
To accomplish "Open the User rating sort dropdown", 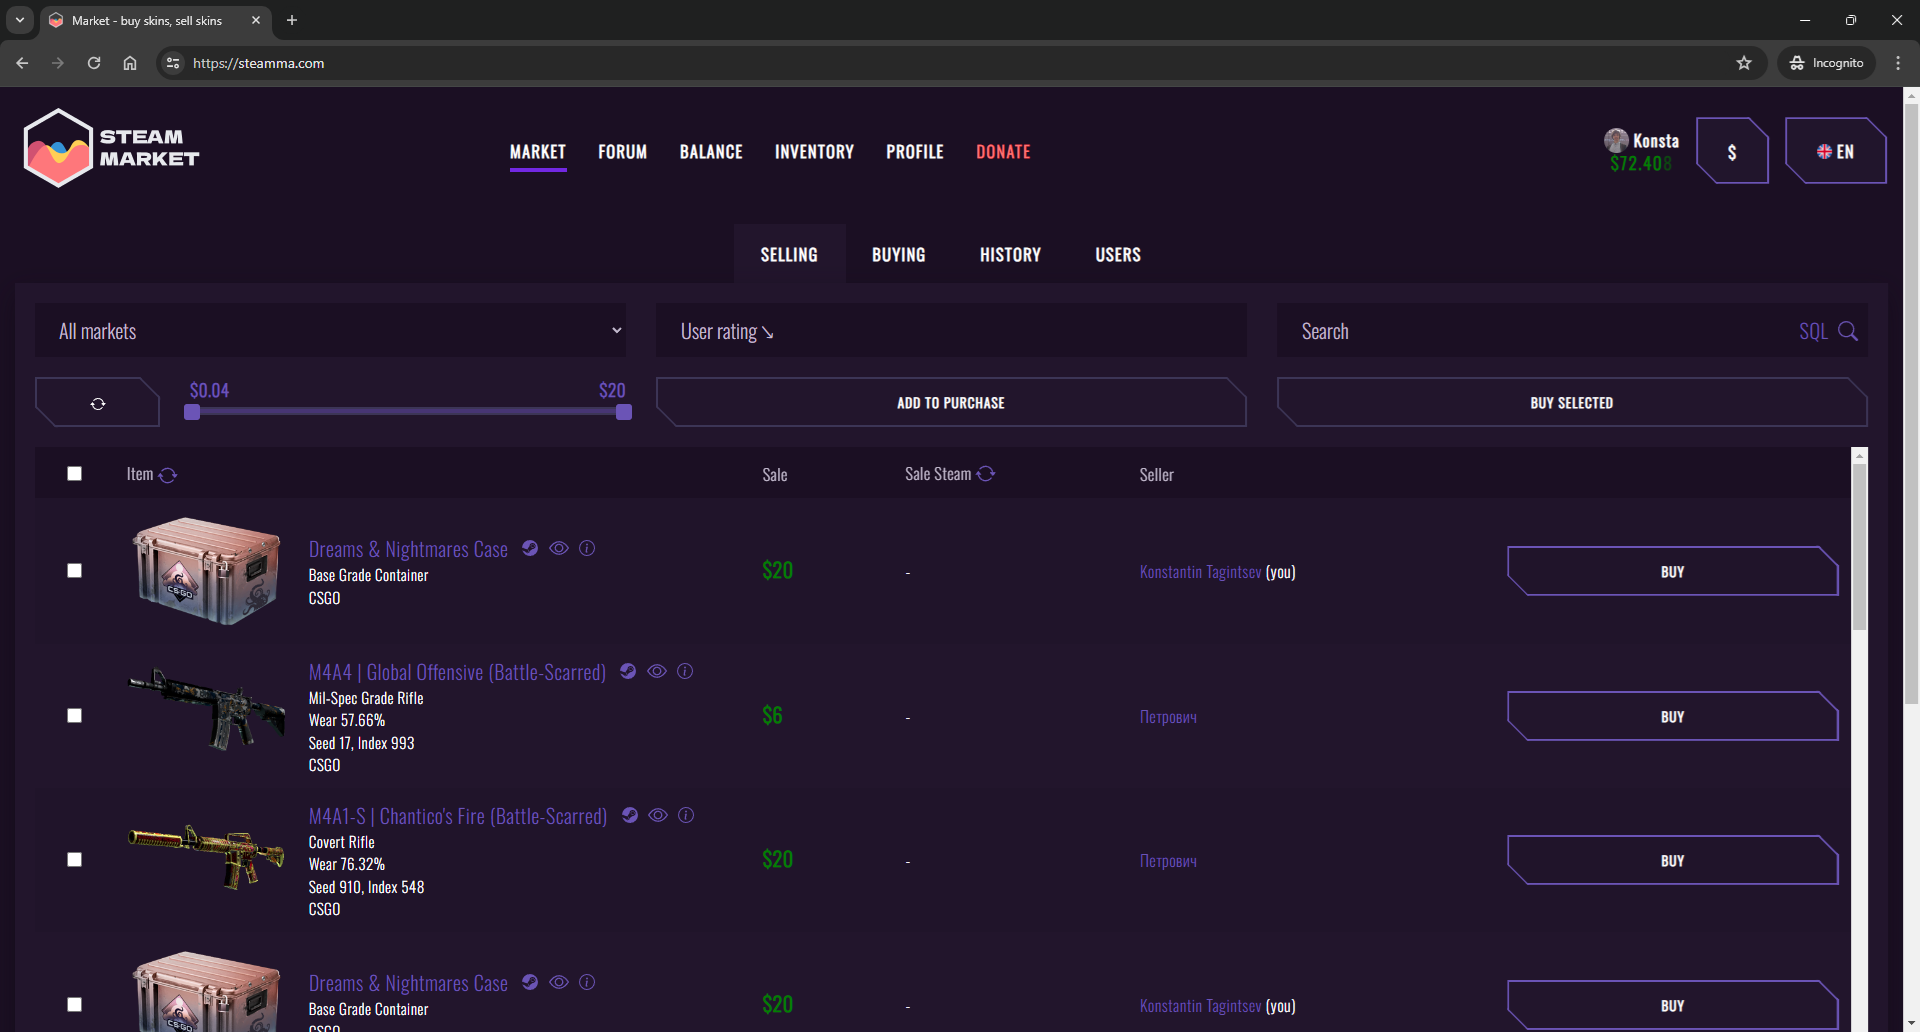I will coord(950,331).
